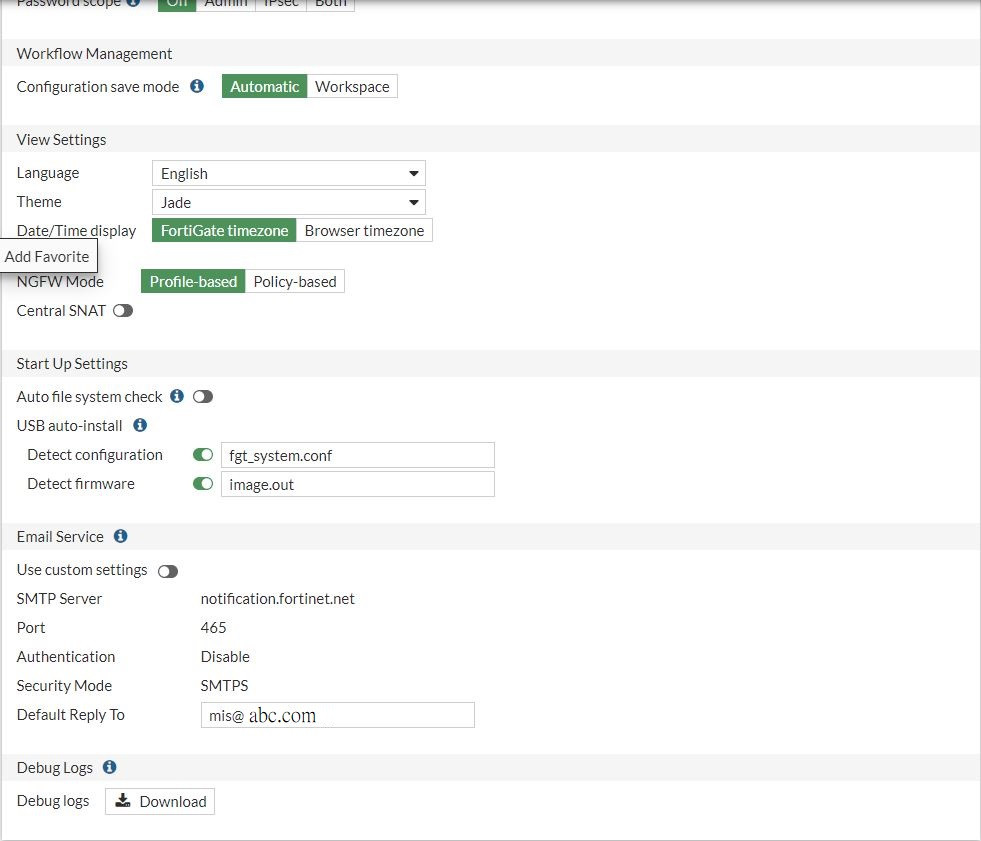The width and height of the screenshot is (981, 841).
Task: Click the Authentication value Disable
Action: pyautogui.click(x=225, y=656)
